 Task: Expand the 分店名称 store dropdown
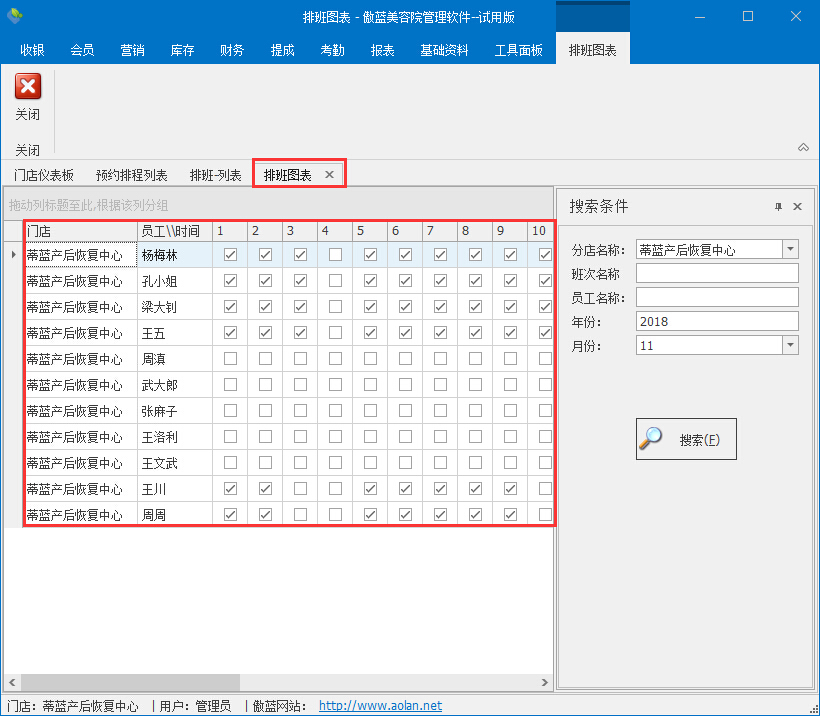click(790, 249)
